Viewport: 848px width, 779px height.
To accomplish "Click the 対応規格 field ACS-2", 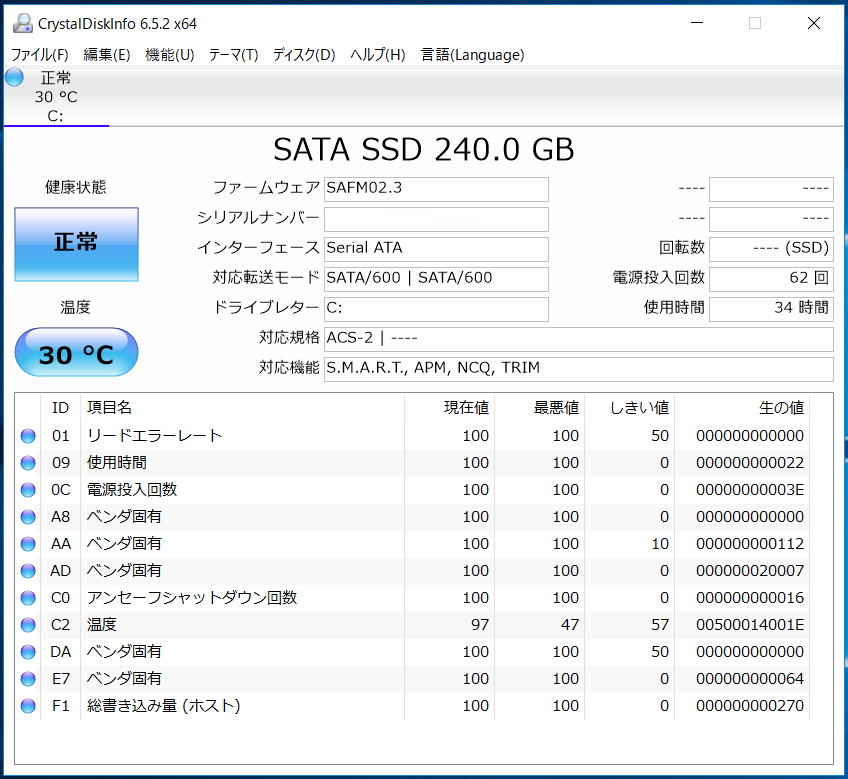I will 579,339.
